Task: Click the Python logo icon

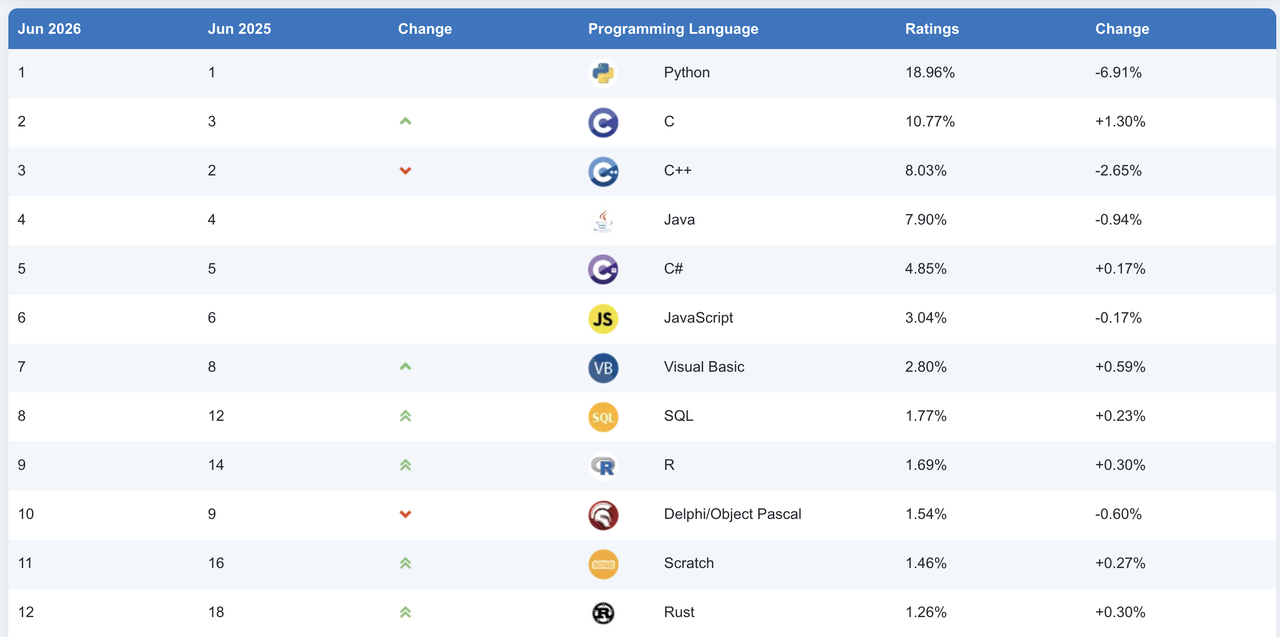Action: pyautogui.click(x=603, y=73)
